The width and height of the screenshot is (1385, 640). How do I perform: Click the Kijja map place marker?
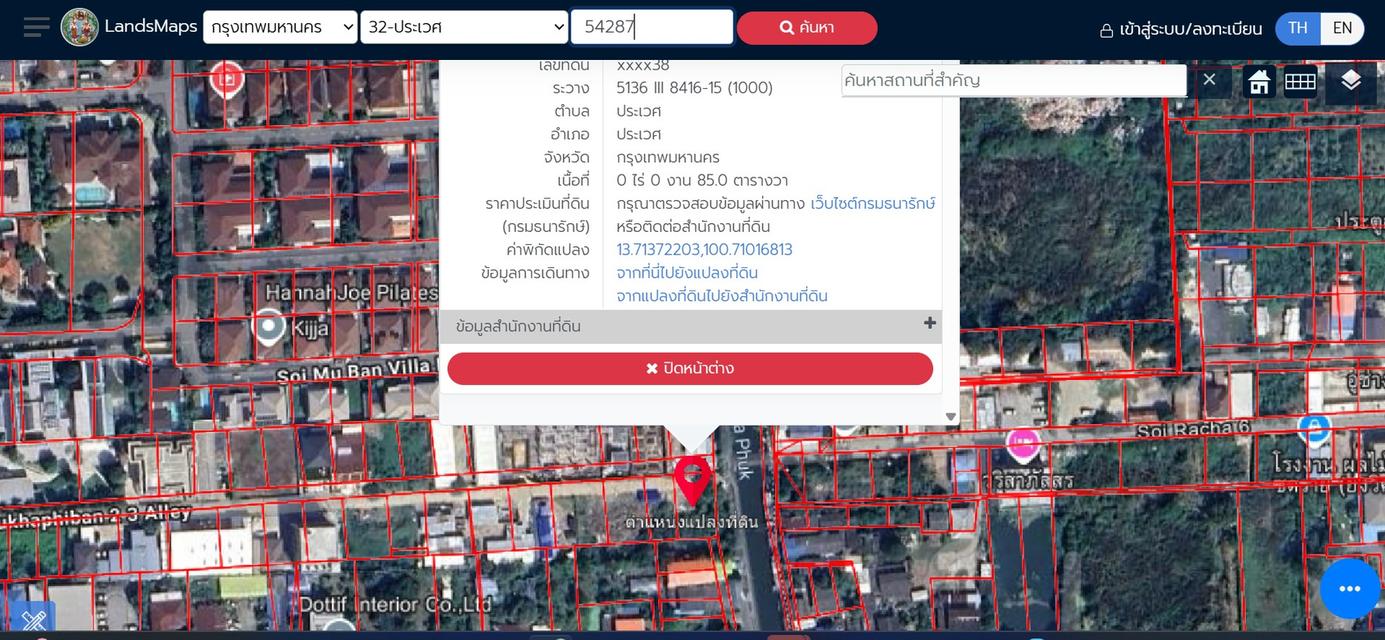[x=268, y=326]
